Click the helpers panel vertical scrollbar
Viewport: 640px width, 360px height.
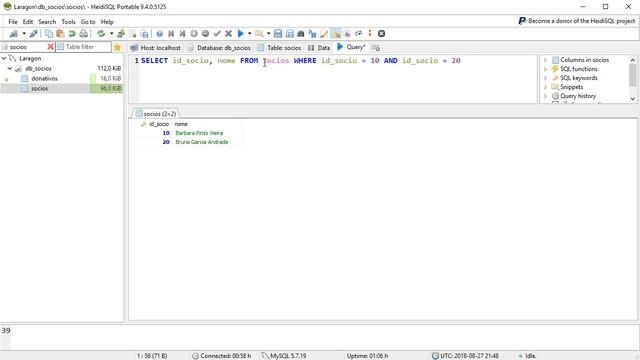[633, 79]
